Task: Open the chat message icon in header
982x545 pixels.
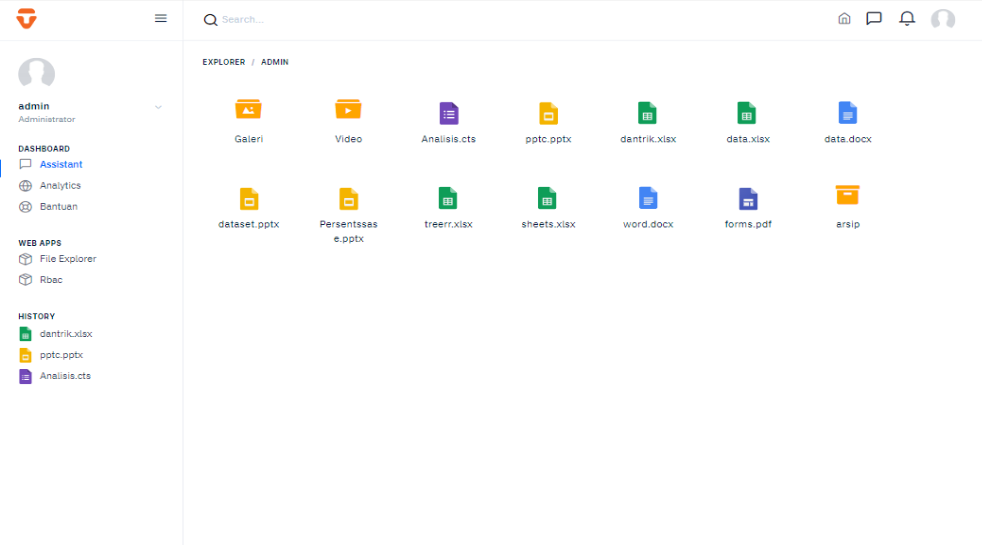Action: point(874,19)
